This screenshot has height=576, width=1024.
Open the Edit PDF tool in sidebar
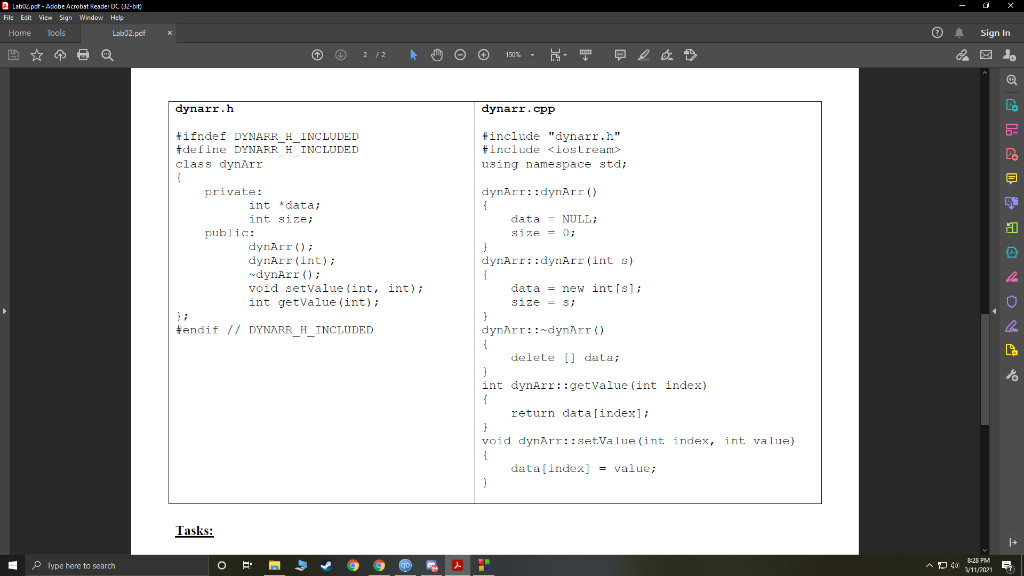[1012, 129]
